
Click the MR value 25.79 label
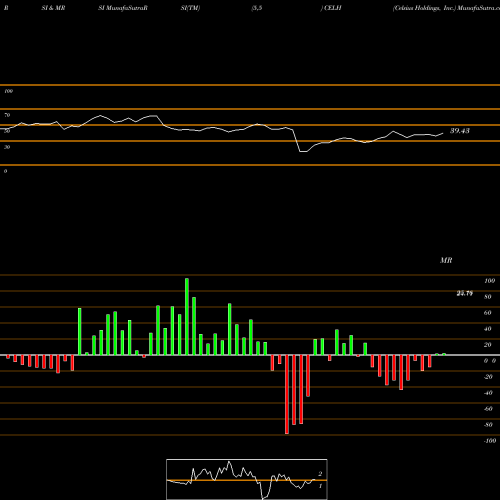point(465,293)
